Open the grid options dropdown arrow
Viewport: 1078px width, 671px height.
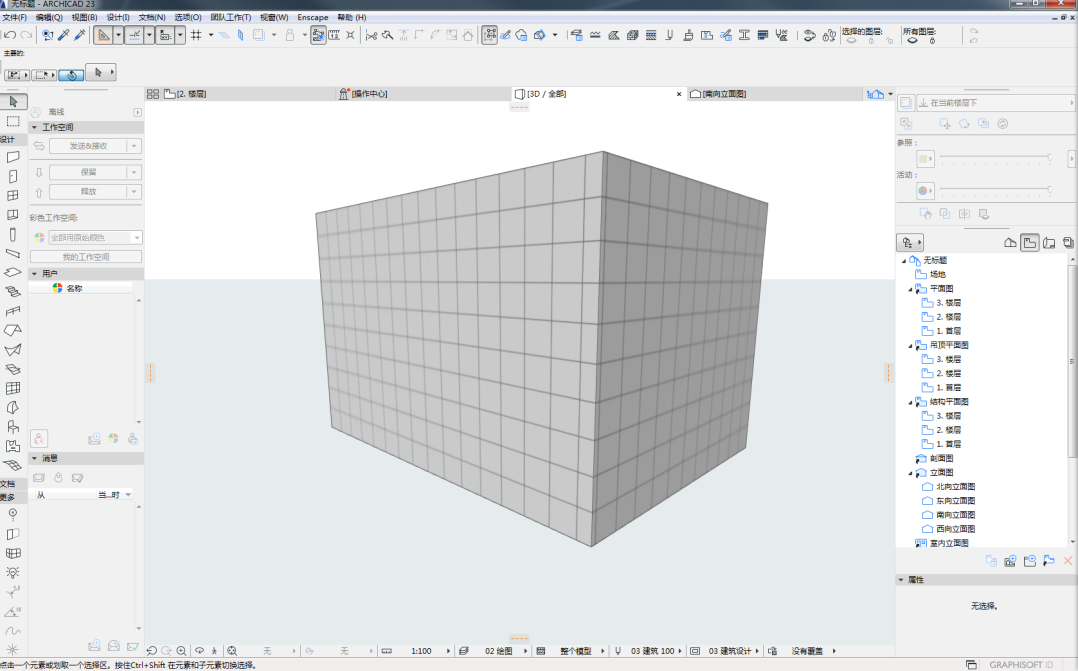click(210, 35)
